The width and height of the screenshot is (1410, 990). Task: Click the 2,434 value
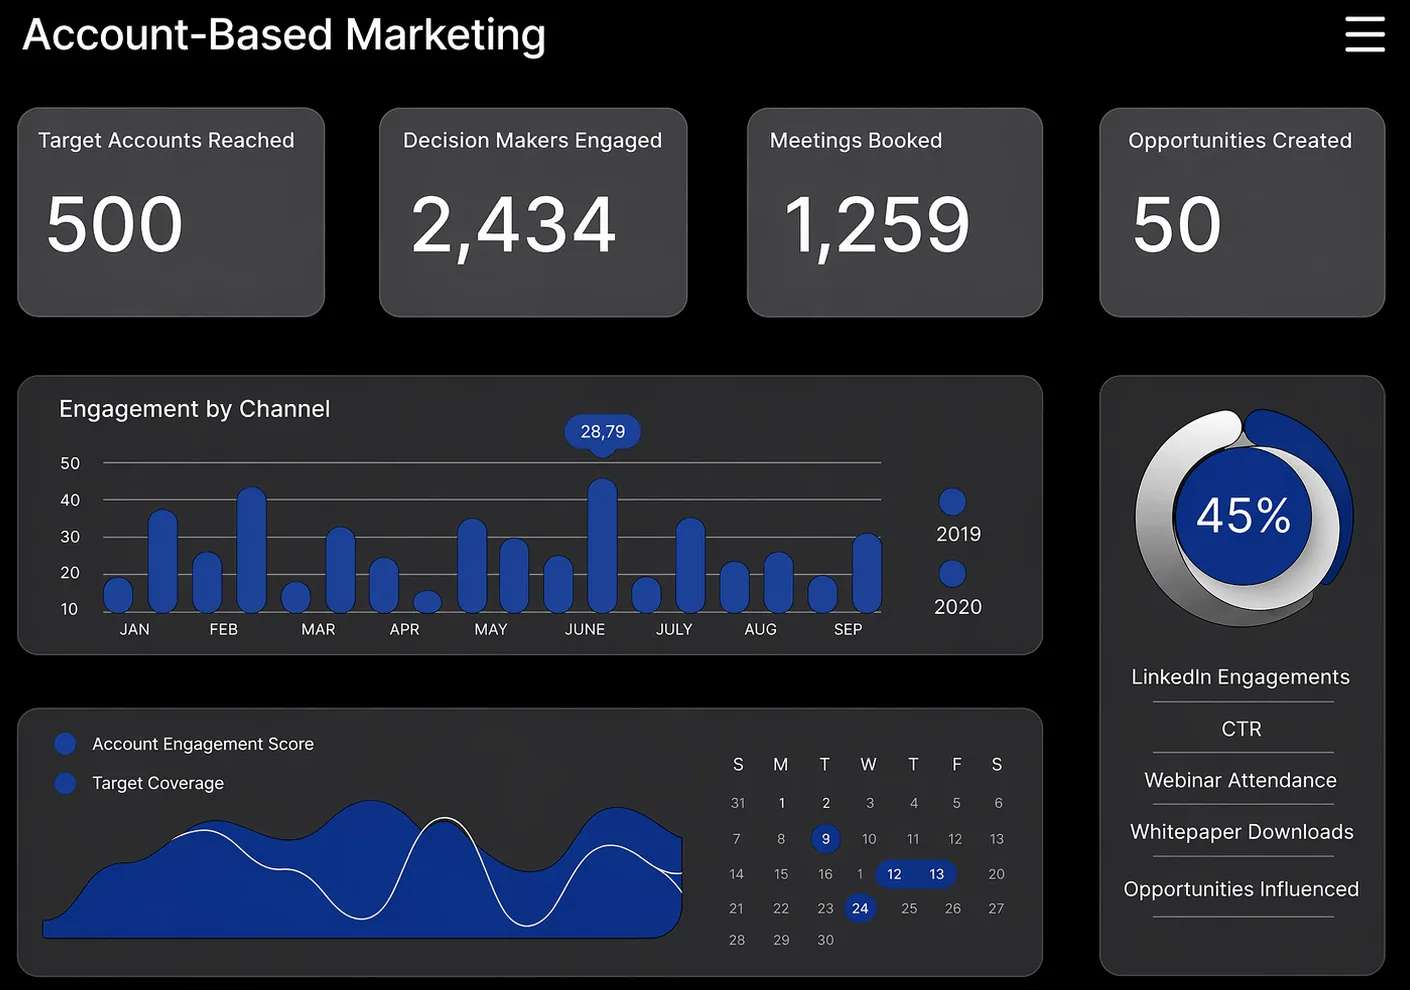pyautogui.click(x=513, y=225)
